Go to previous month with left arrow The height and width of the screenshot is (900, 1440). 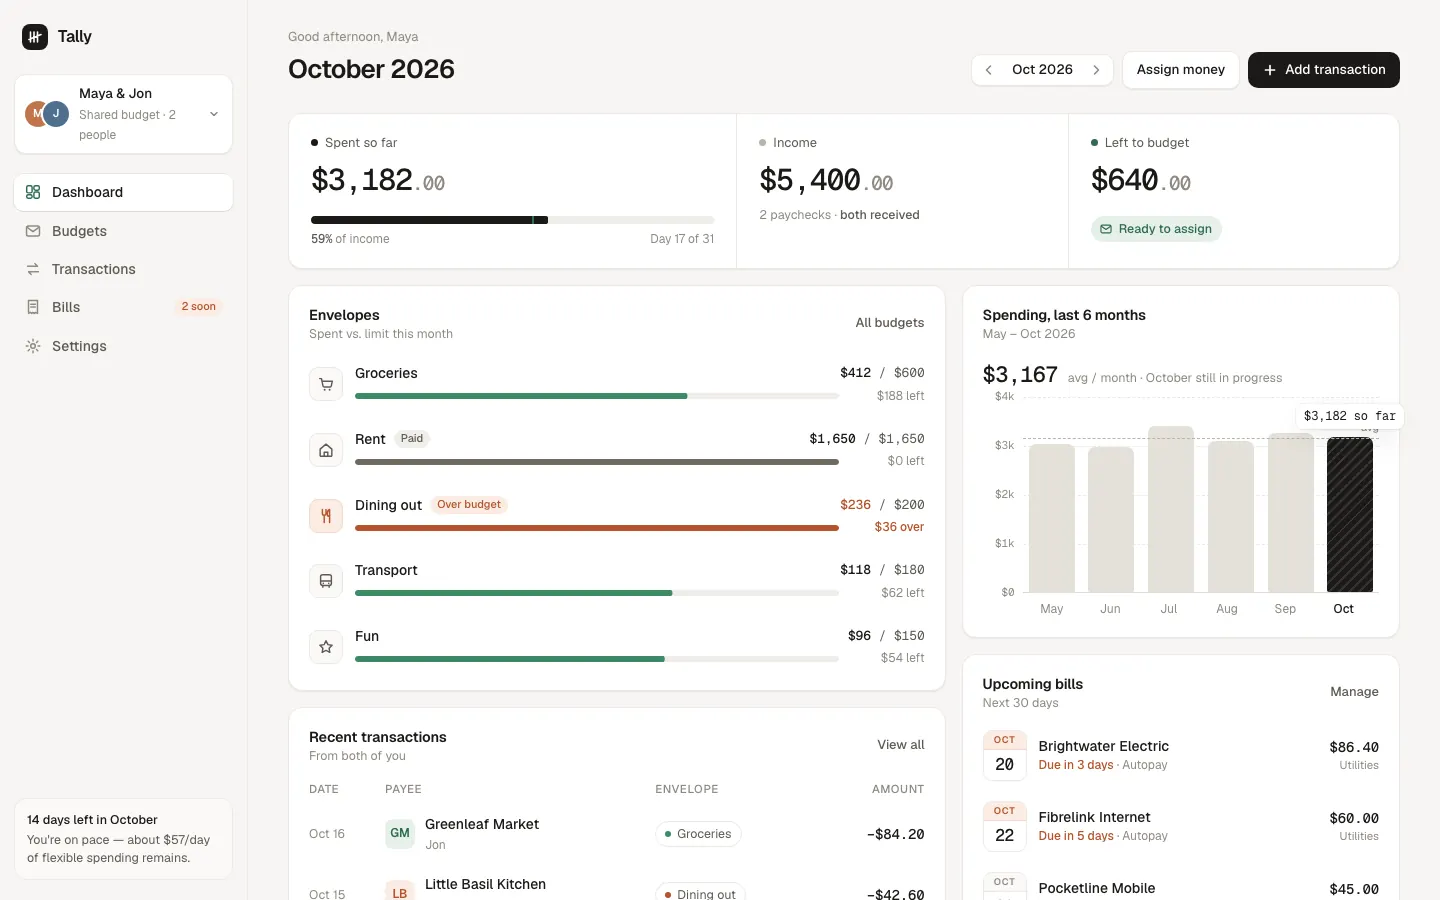tap(989, 70)
